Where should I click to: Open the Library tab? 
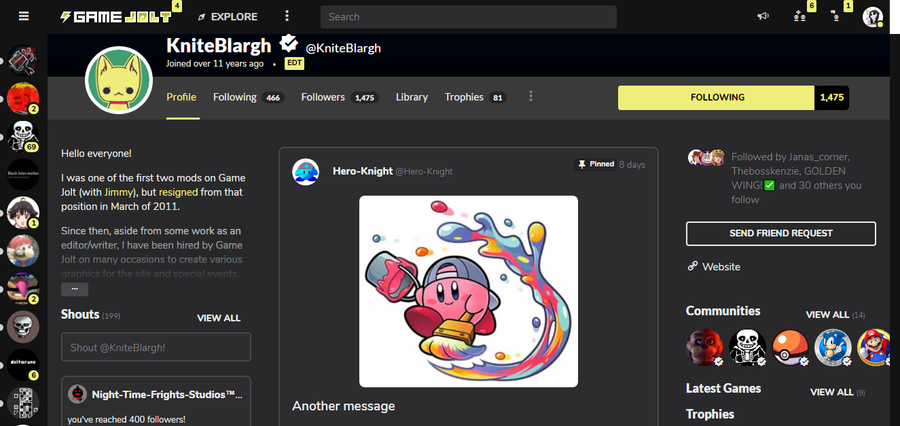click(x=412, y=97)
